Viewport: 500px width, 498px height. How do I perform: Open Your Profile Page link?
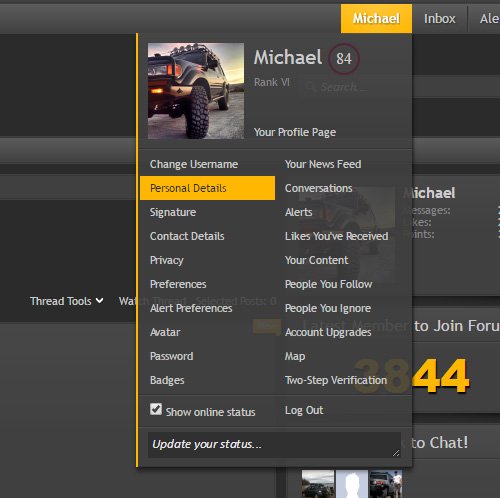click(295, 132)
